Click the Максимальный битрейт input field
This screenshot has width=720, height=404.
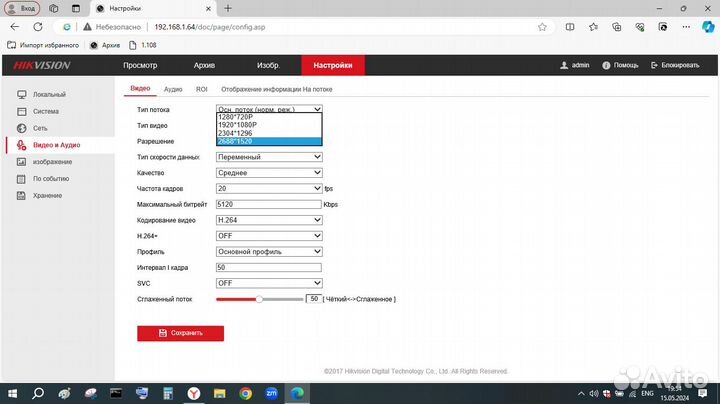(x=269, y=204)
